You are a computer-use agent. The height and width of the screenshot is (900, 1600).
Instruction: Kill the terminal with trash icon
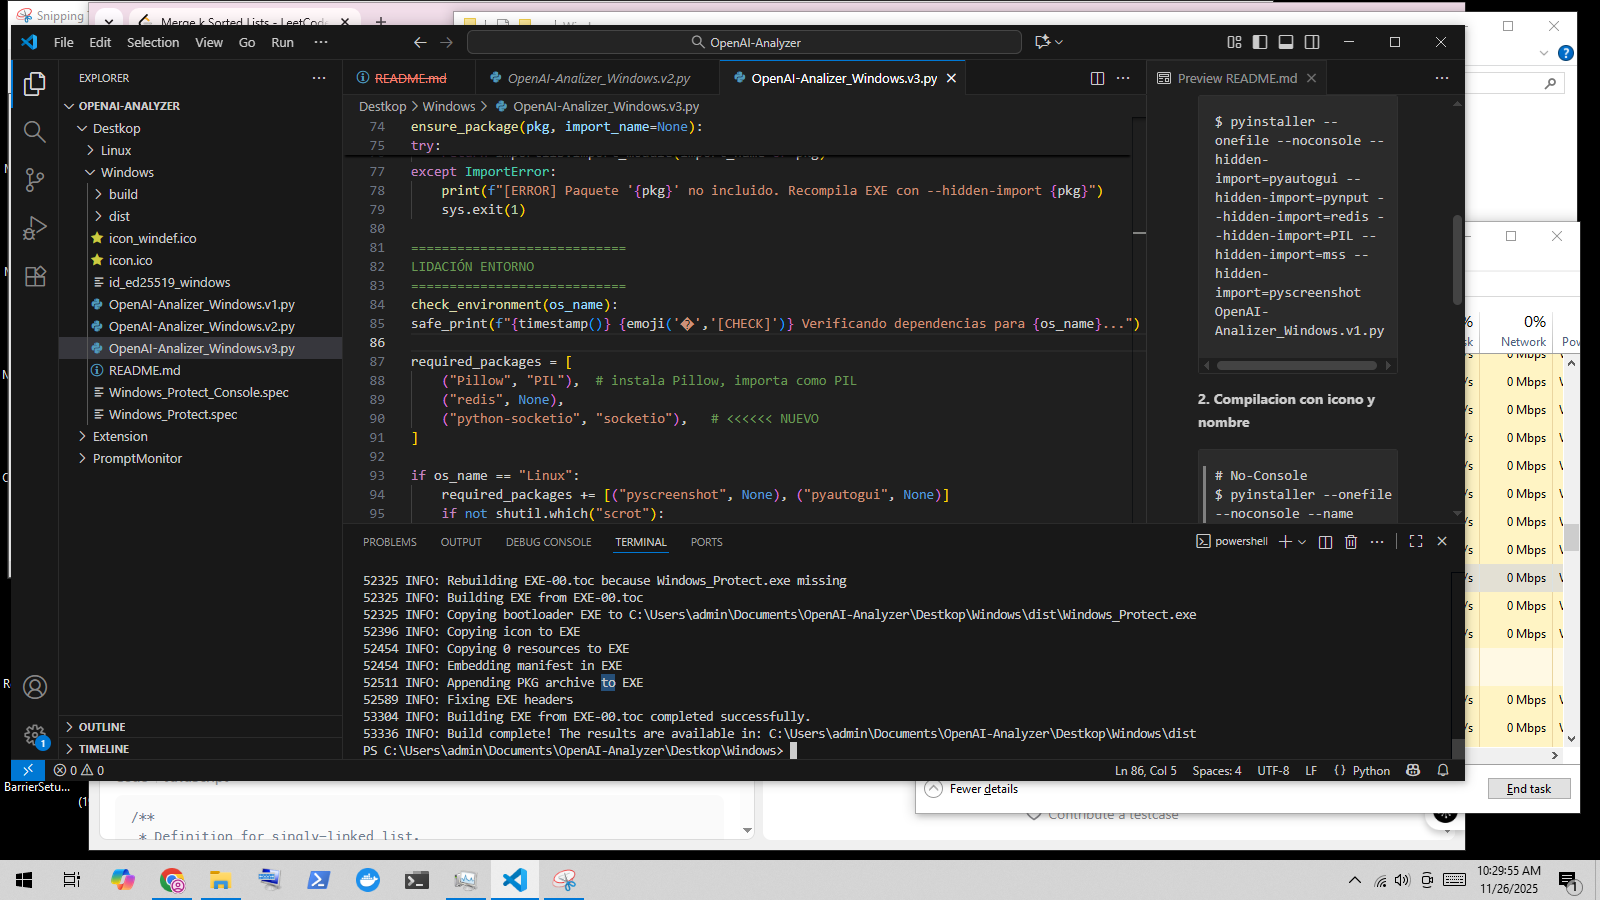(x=1351, y=542)
